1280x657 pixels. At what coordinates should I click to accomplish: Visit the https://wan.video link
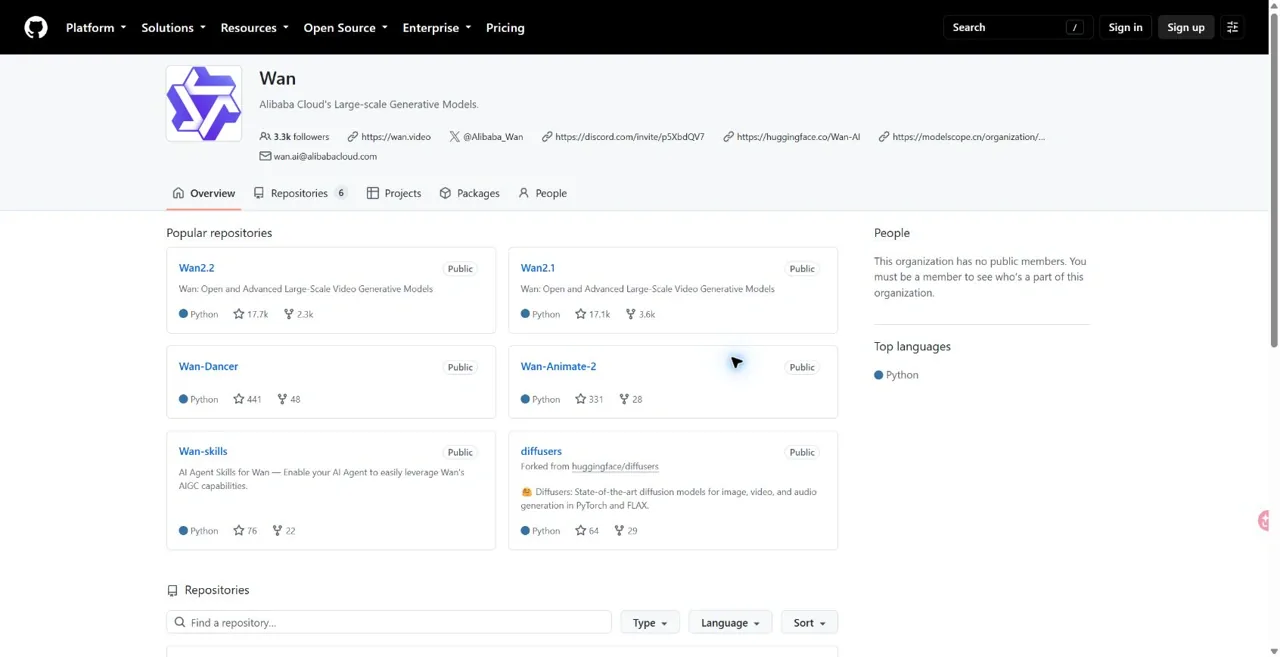(389, 137)
